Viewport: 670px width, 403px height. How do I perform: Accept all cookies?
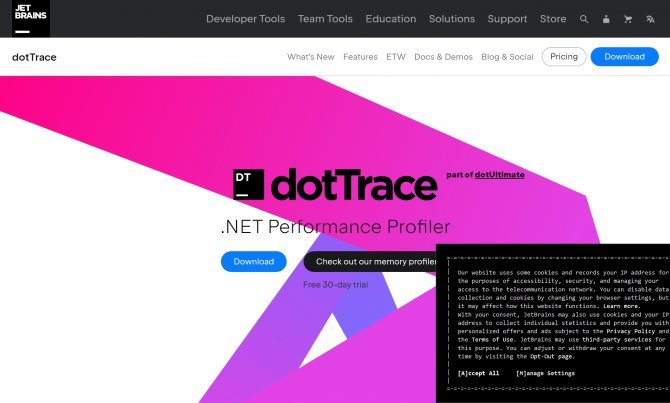[478, 373]
